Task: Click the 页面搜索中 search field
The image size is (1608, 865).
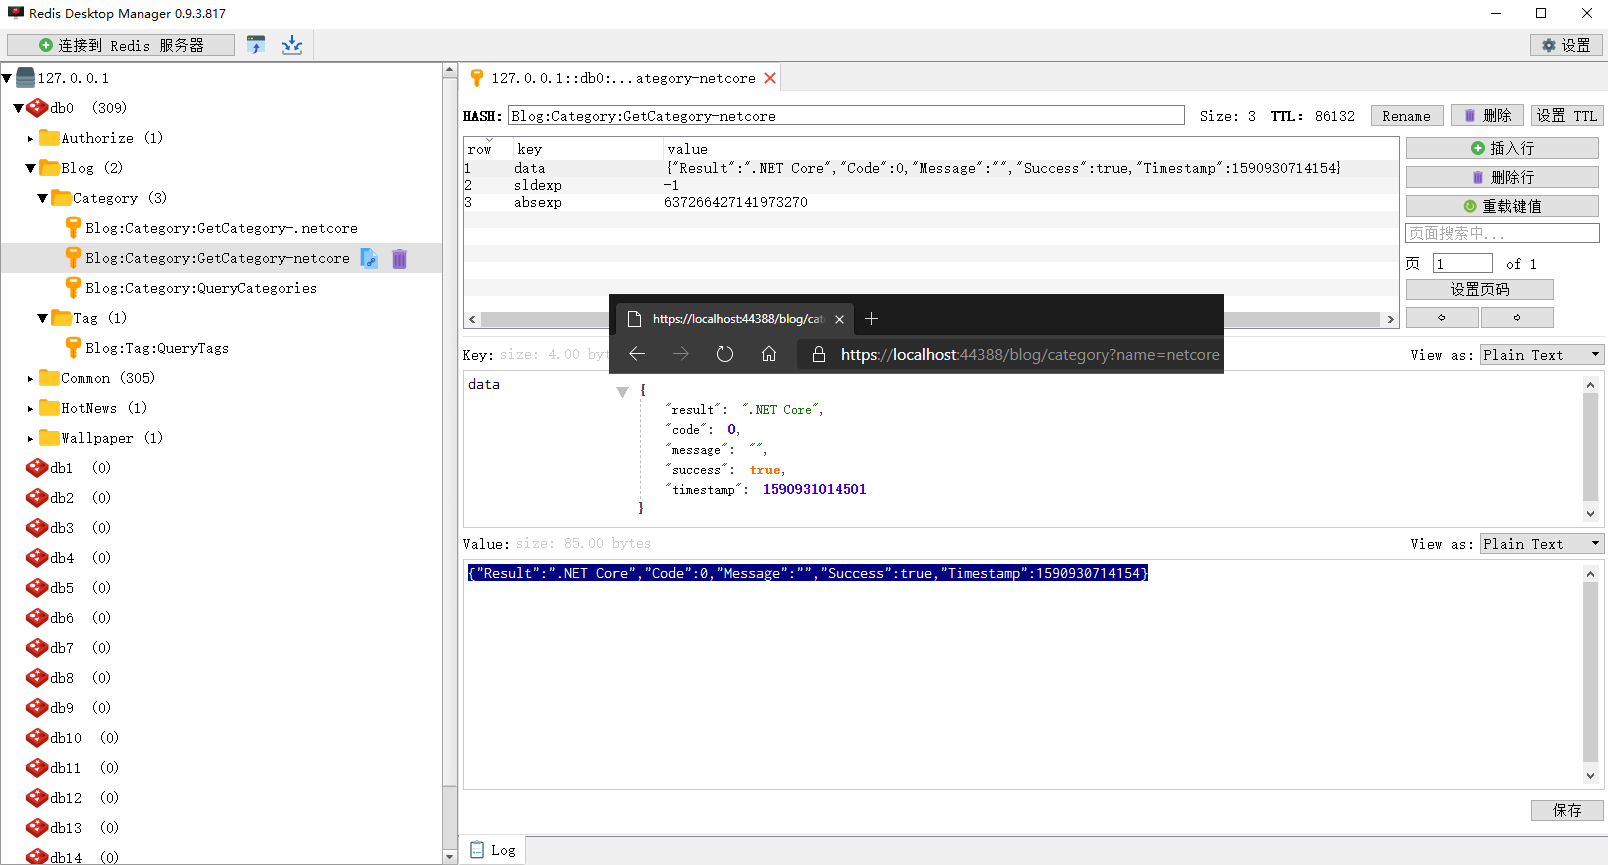Action: (x=1501, y=233)
